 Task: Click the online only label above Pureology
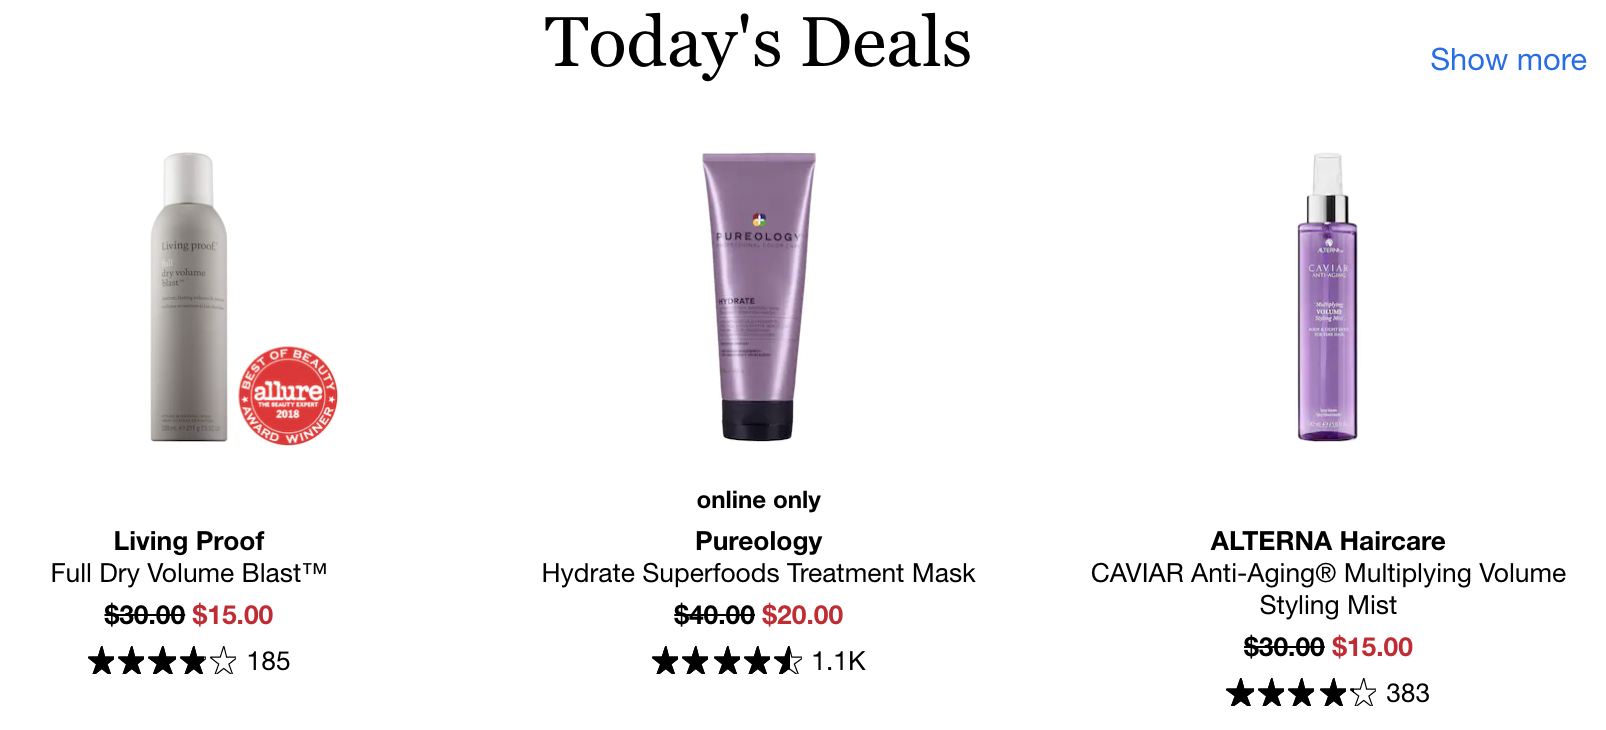(759, 500)
